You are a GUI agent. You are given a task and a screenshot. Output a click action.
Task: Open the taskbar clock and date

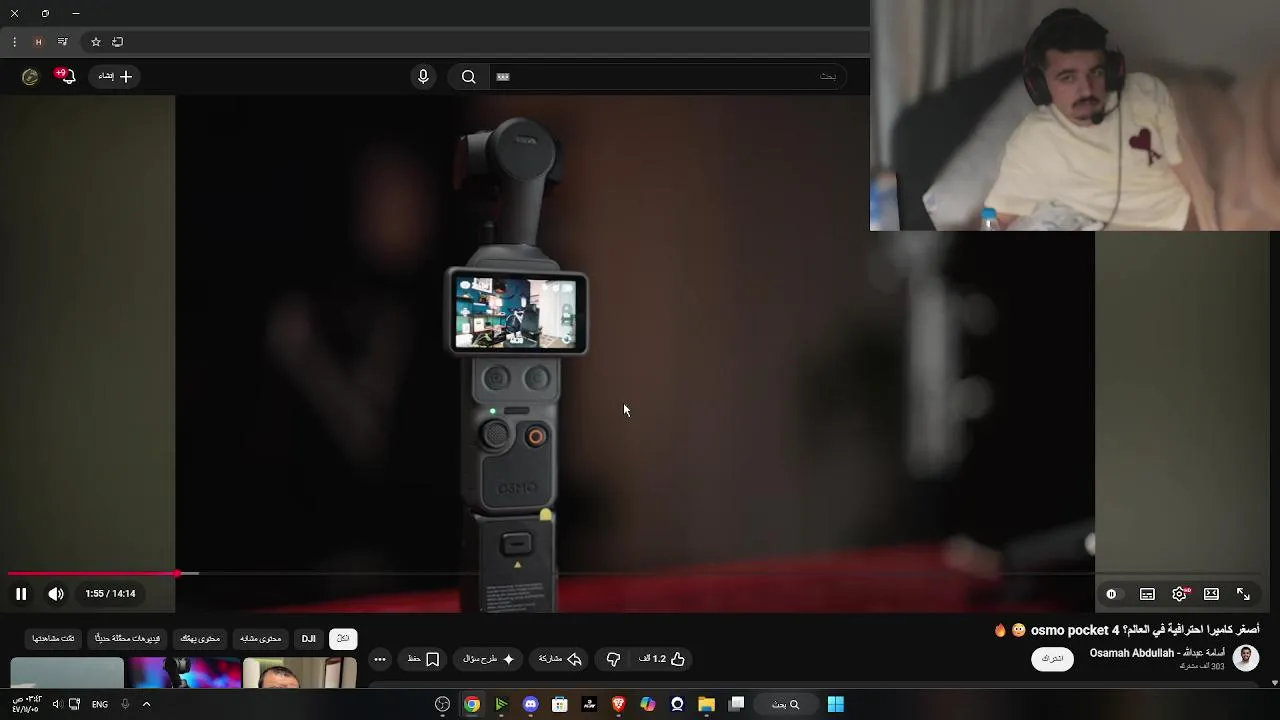click(27, 704)
